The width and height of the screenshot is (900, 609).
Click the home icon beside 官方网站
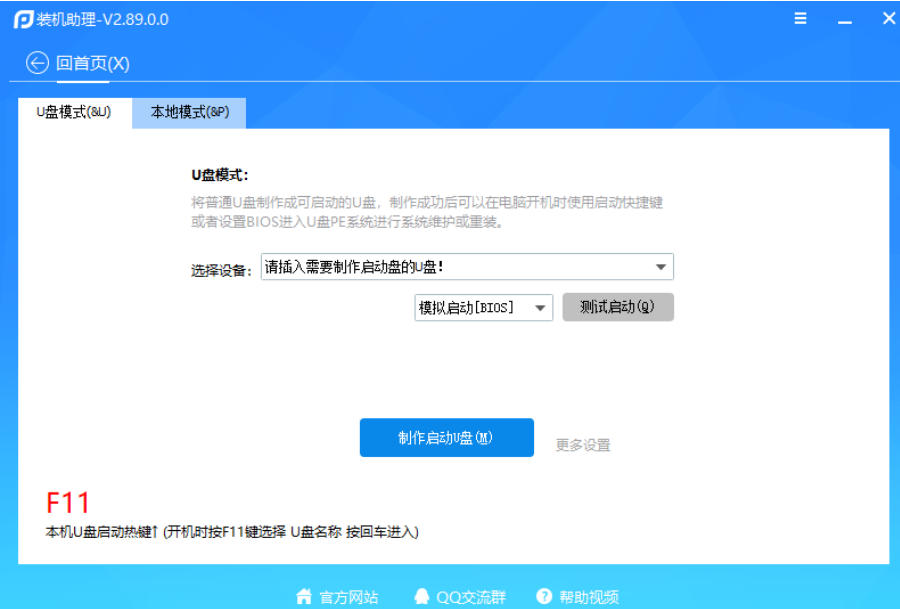click(304, 596)
